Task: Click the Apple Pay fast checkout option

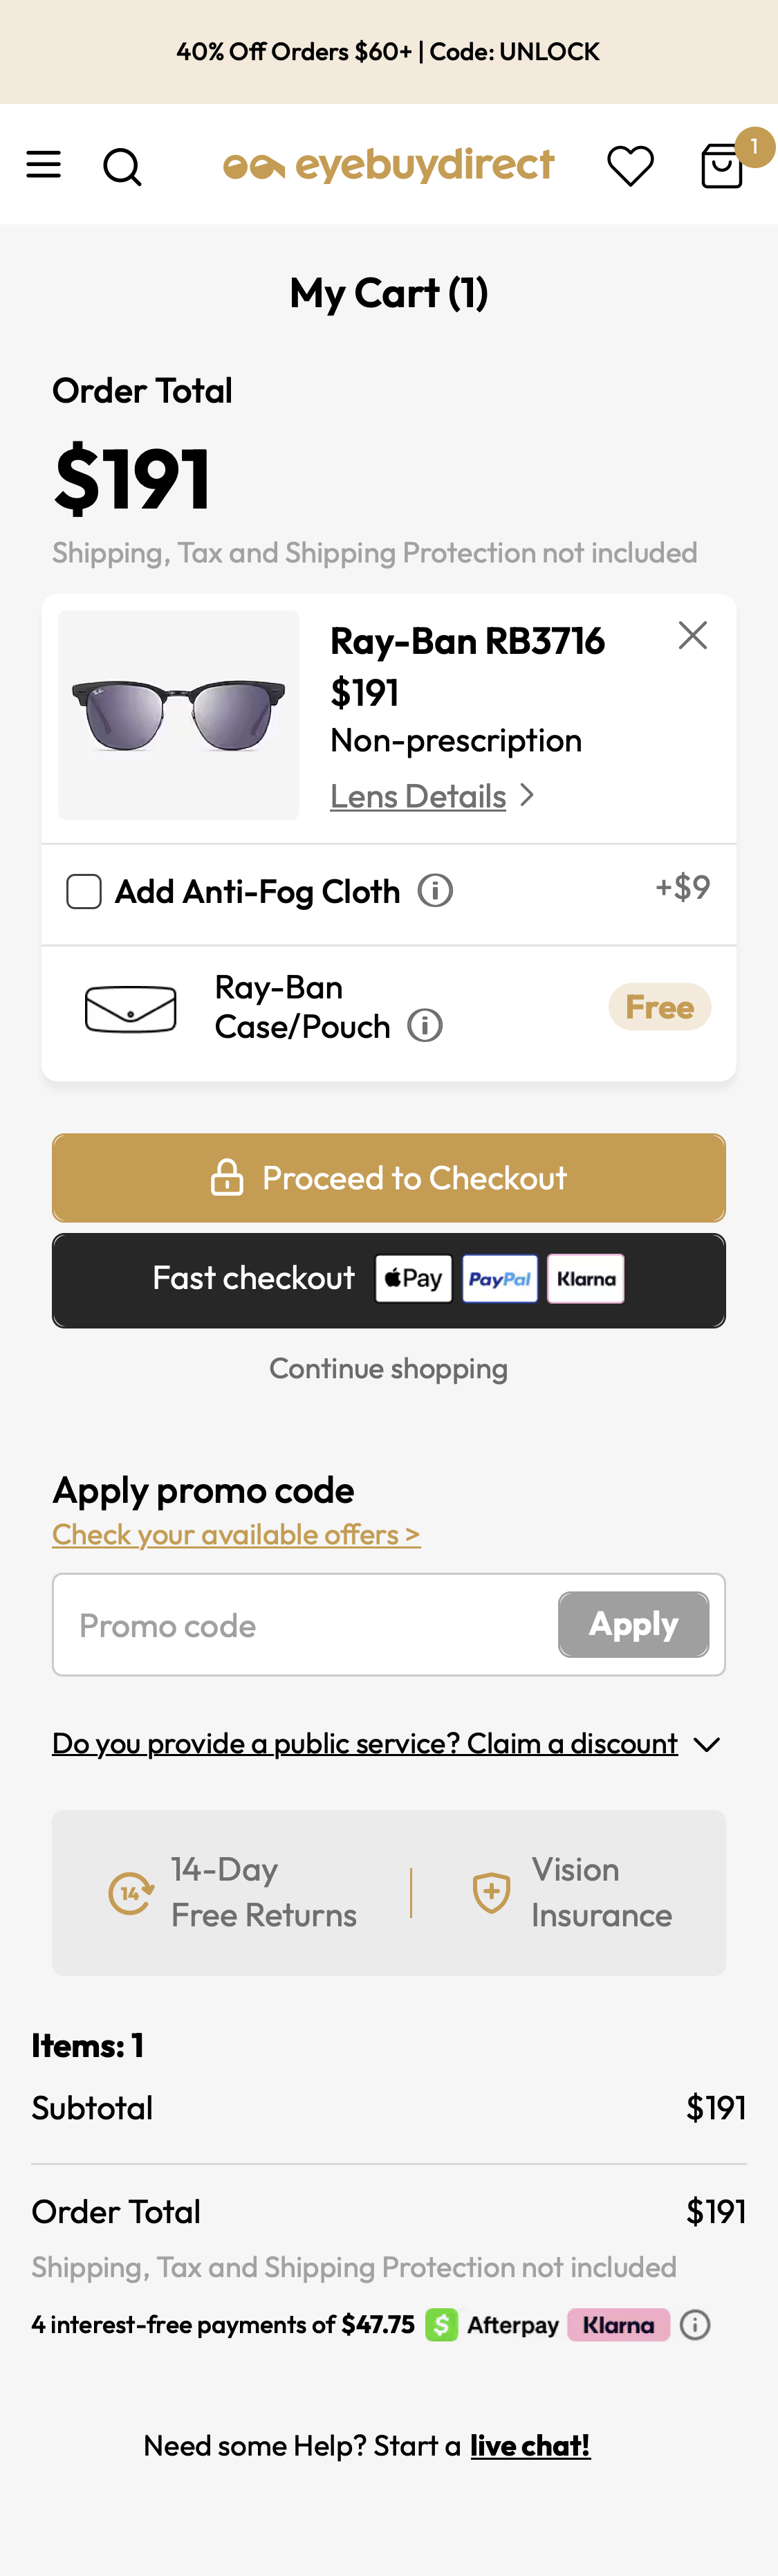Action: point(413,1278)
